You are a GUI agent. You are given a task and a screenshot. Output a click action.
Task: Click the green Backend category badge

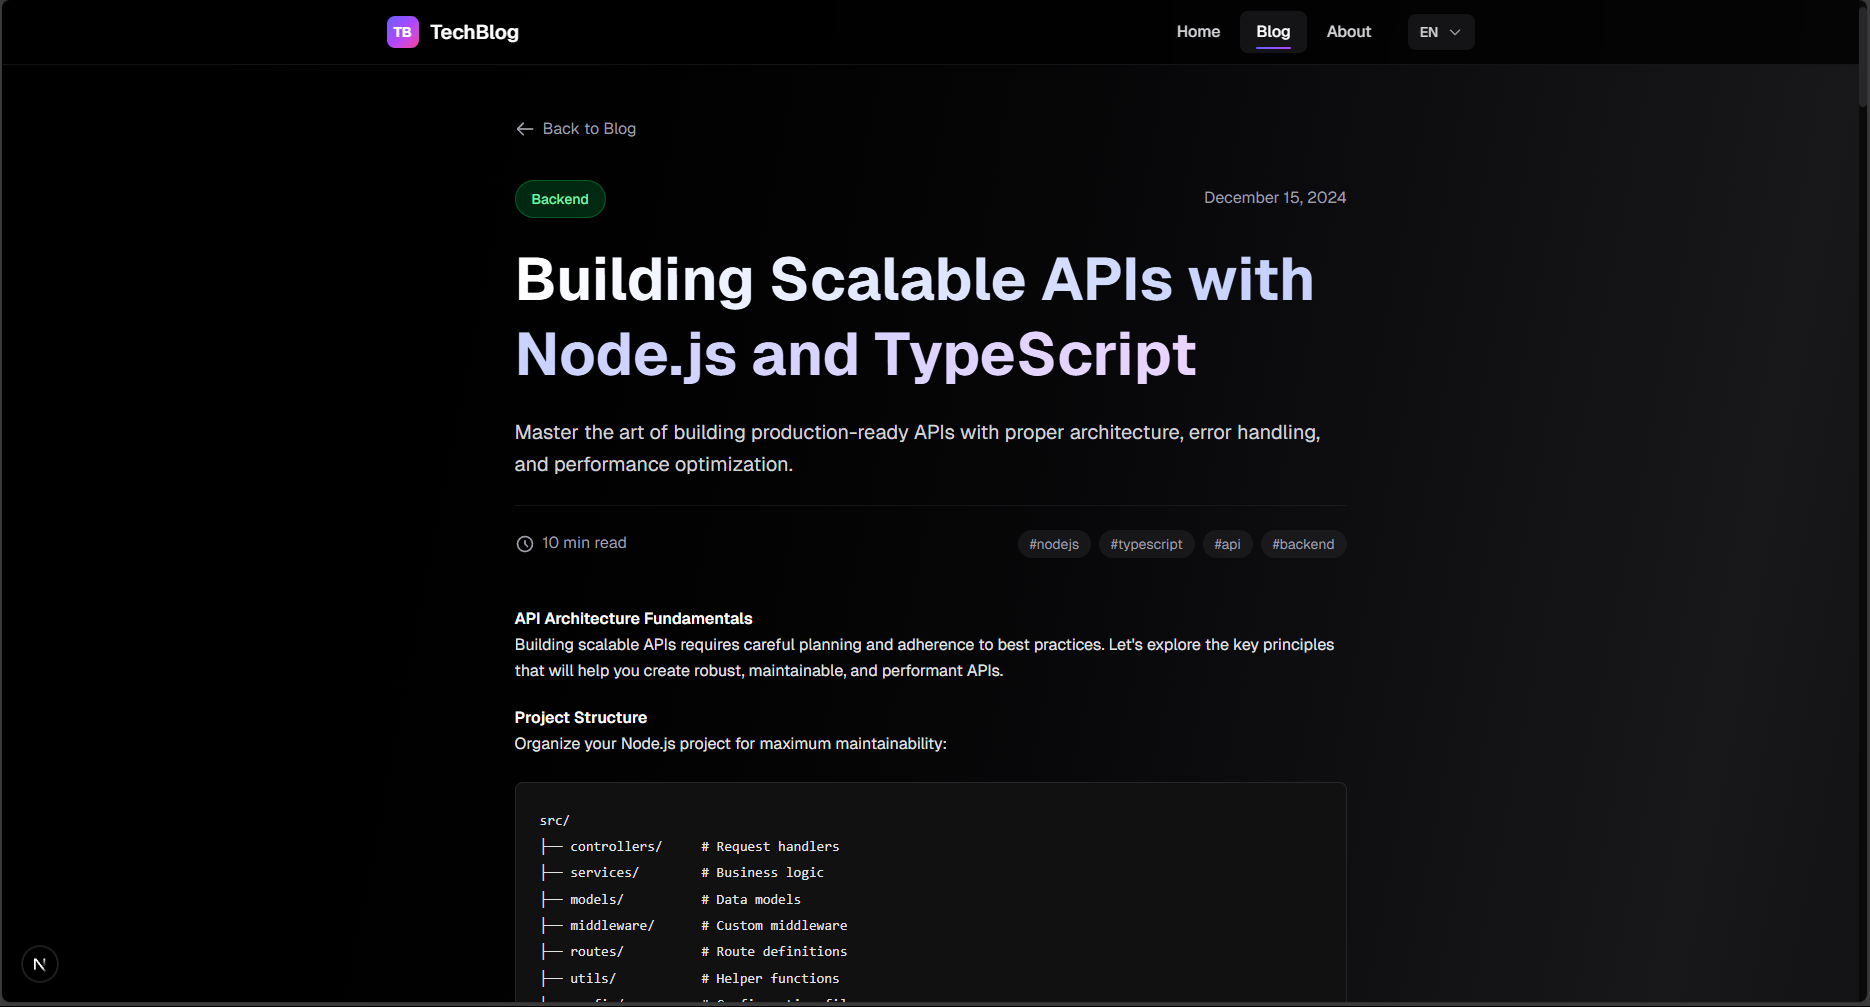point(560,199)
